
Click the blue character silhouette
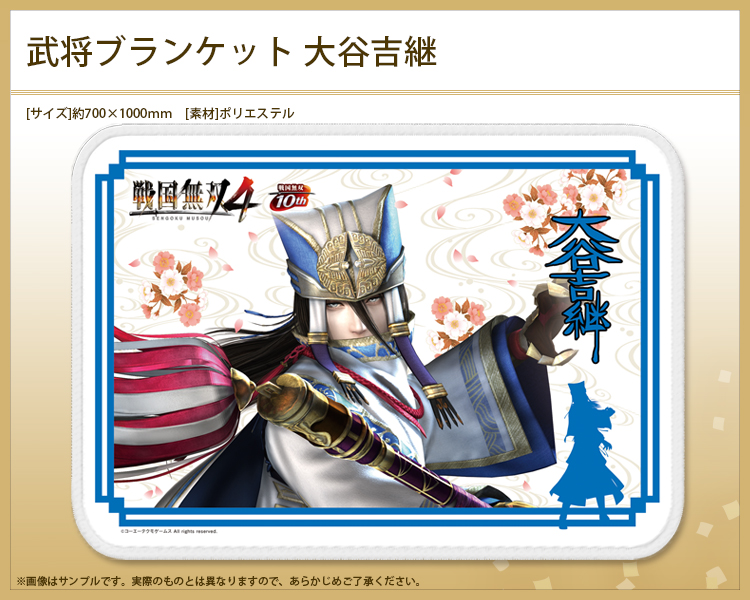pos(586,455)
